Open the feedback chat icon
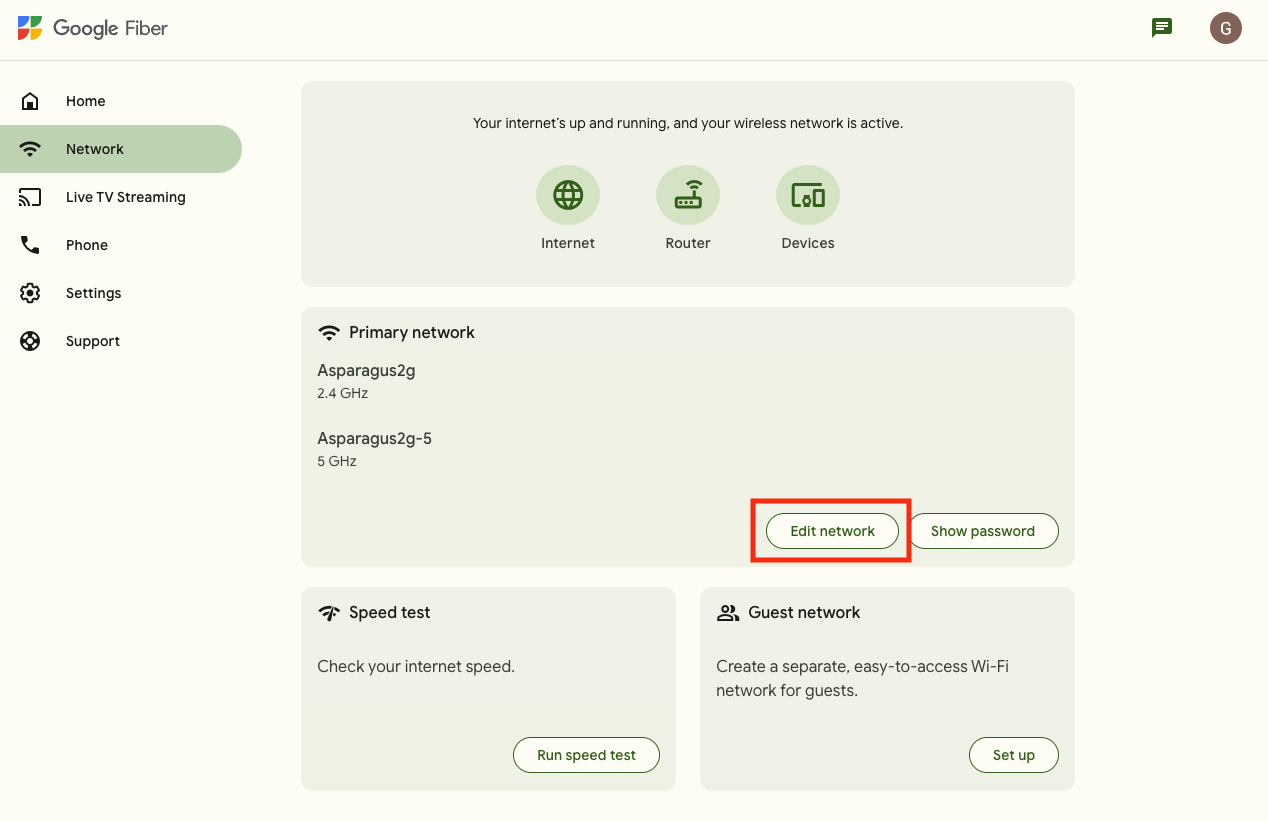The height and width of the screenshot is (822, 1268). 1161,28
